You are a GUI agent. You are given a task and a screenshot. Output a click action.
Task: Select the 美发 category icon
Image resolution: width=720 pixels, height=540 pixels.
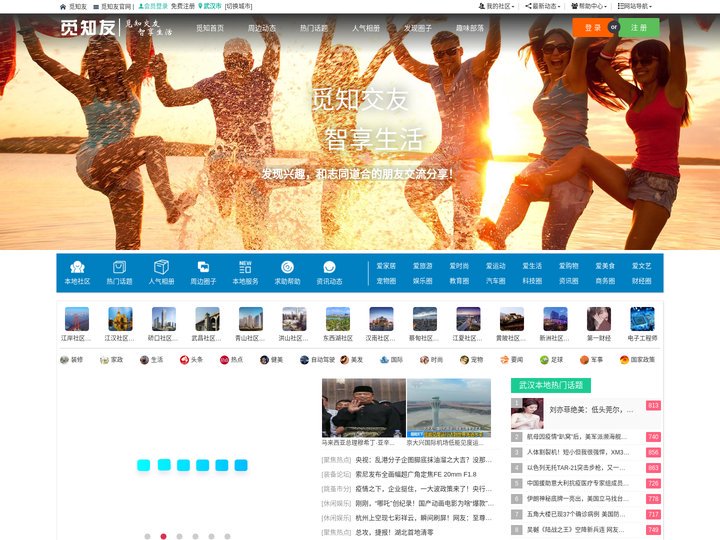(x=344, y=360)
